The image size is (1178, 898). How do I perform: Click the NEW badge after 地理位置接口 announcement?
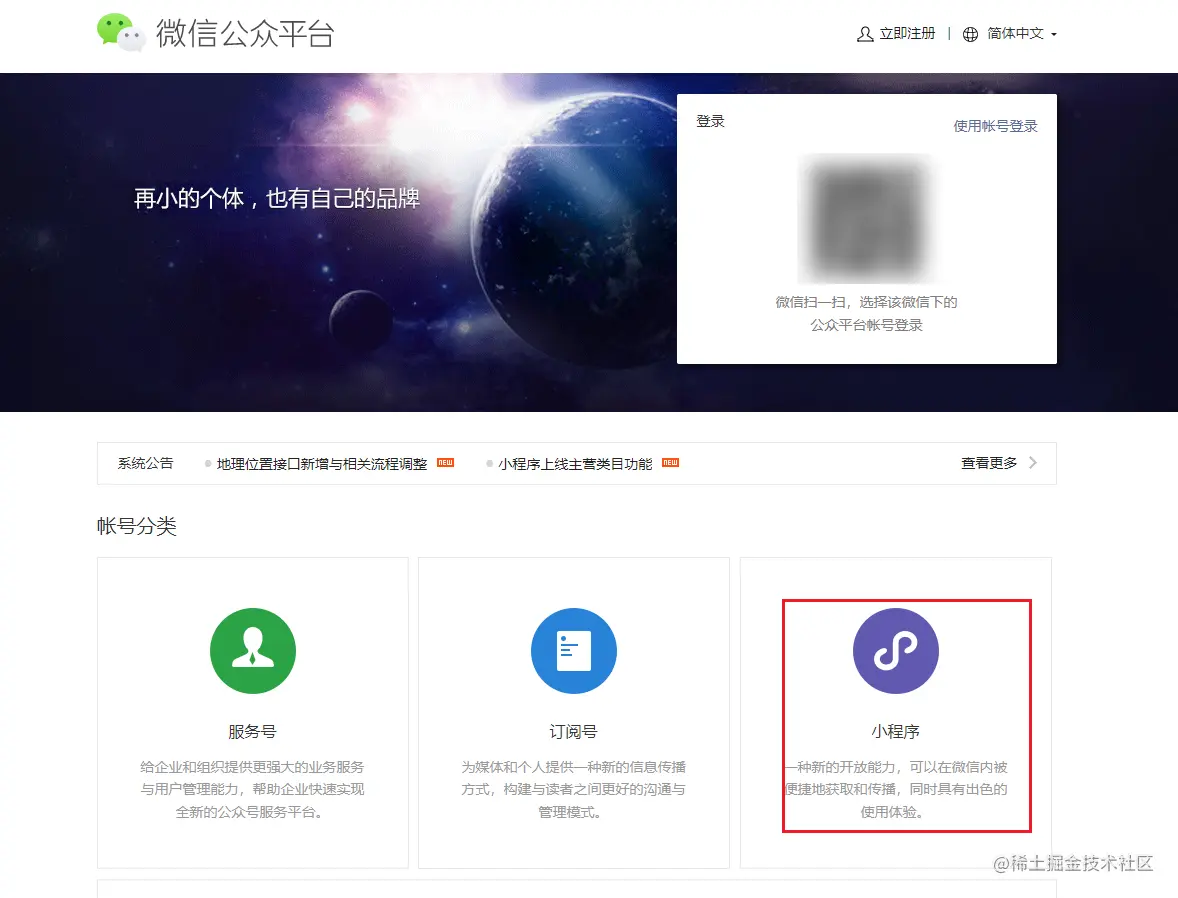click(x=446, y=462)
